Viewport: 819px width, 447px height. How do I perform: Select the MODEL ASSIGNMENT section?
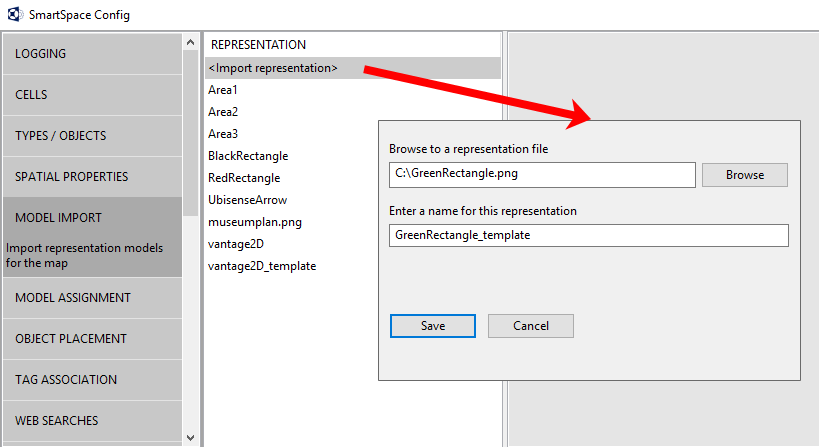coord(92,298)
